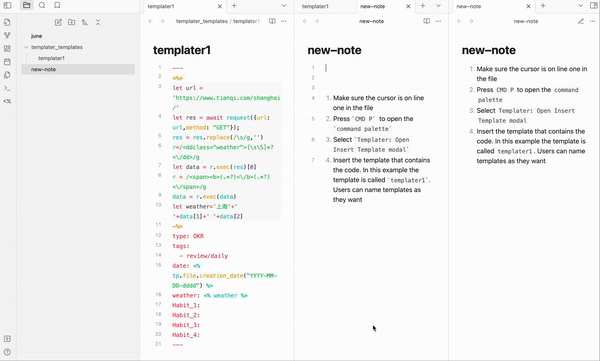Viewport: 600px width, 361px height.
Task: Click the new-note title in the reading pane
Action: coord(489,50)
